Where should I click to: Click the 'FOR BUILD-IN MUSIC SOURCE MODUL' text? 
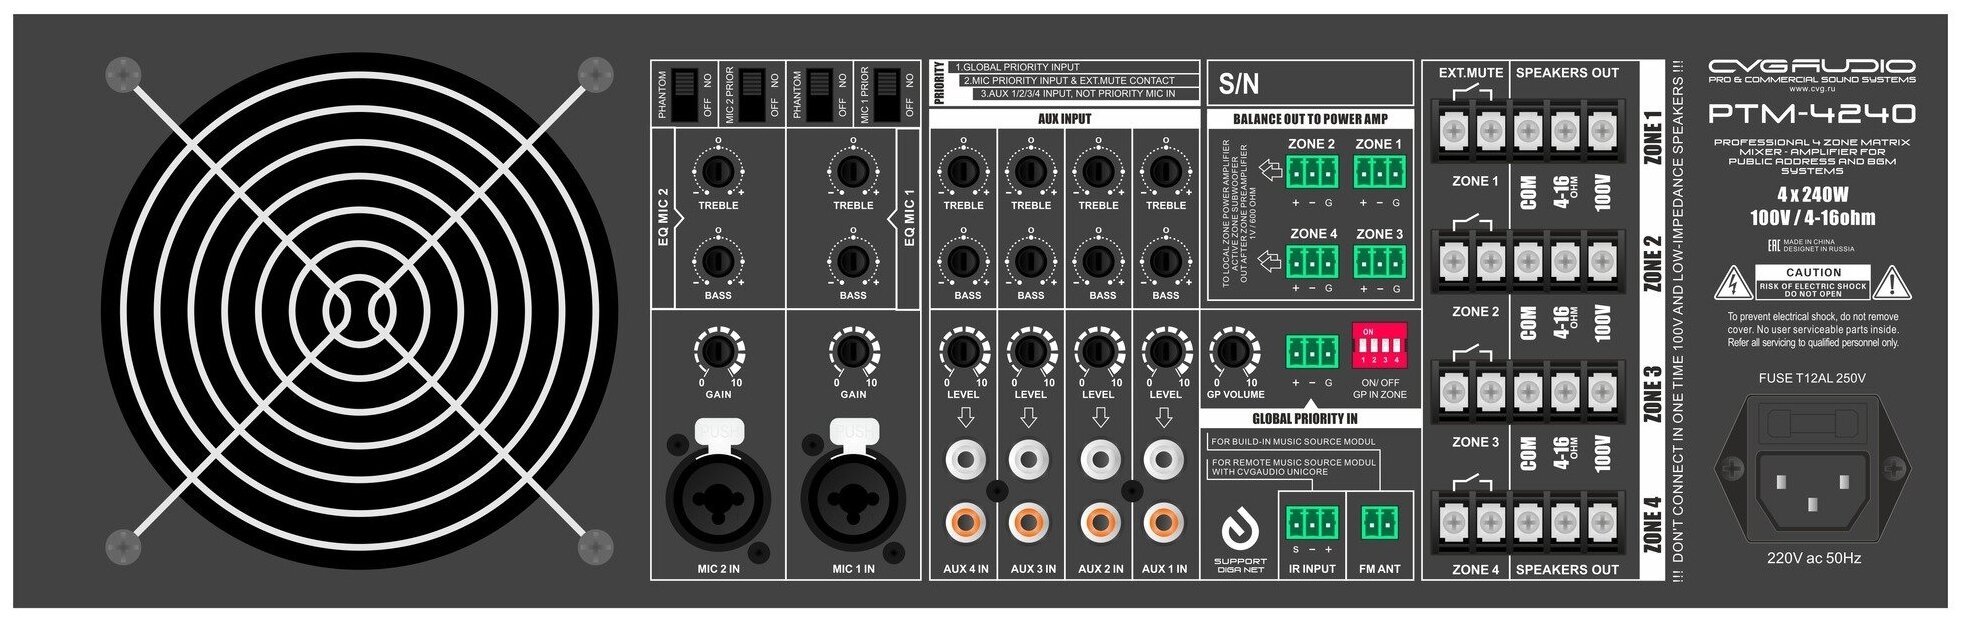pos(1293,442)
